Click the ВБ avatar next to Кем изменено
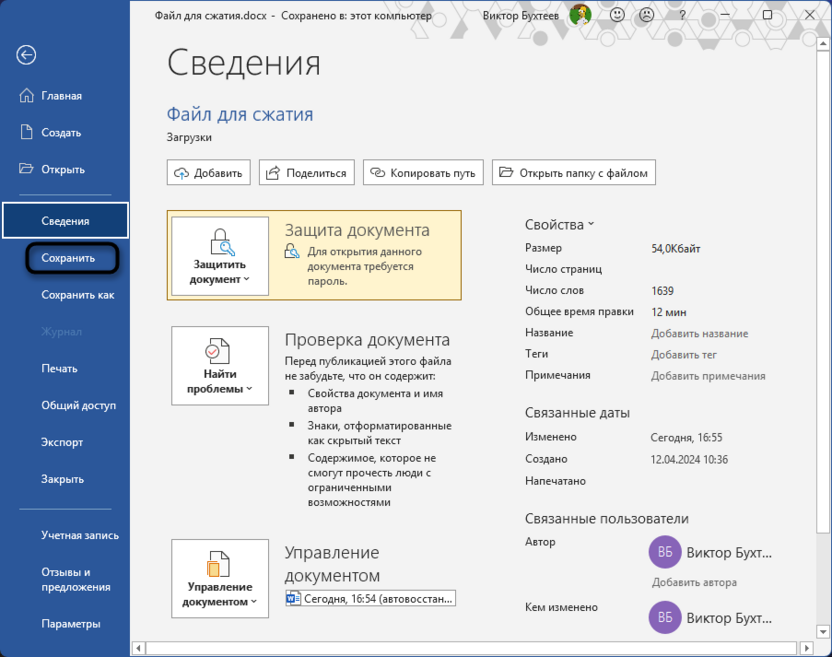 pos(665,618)
